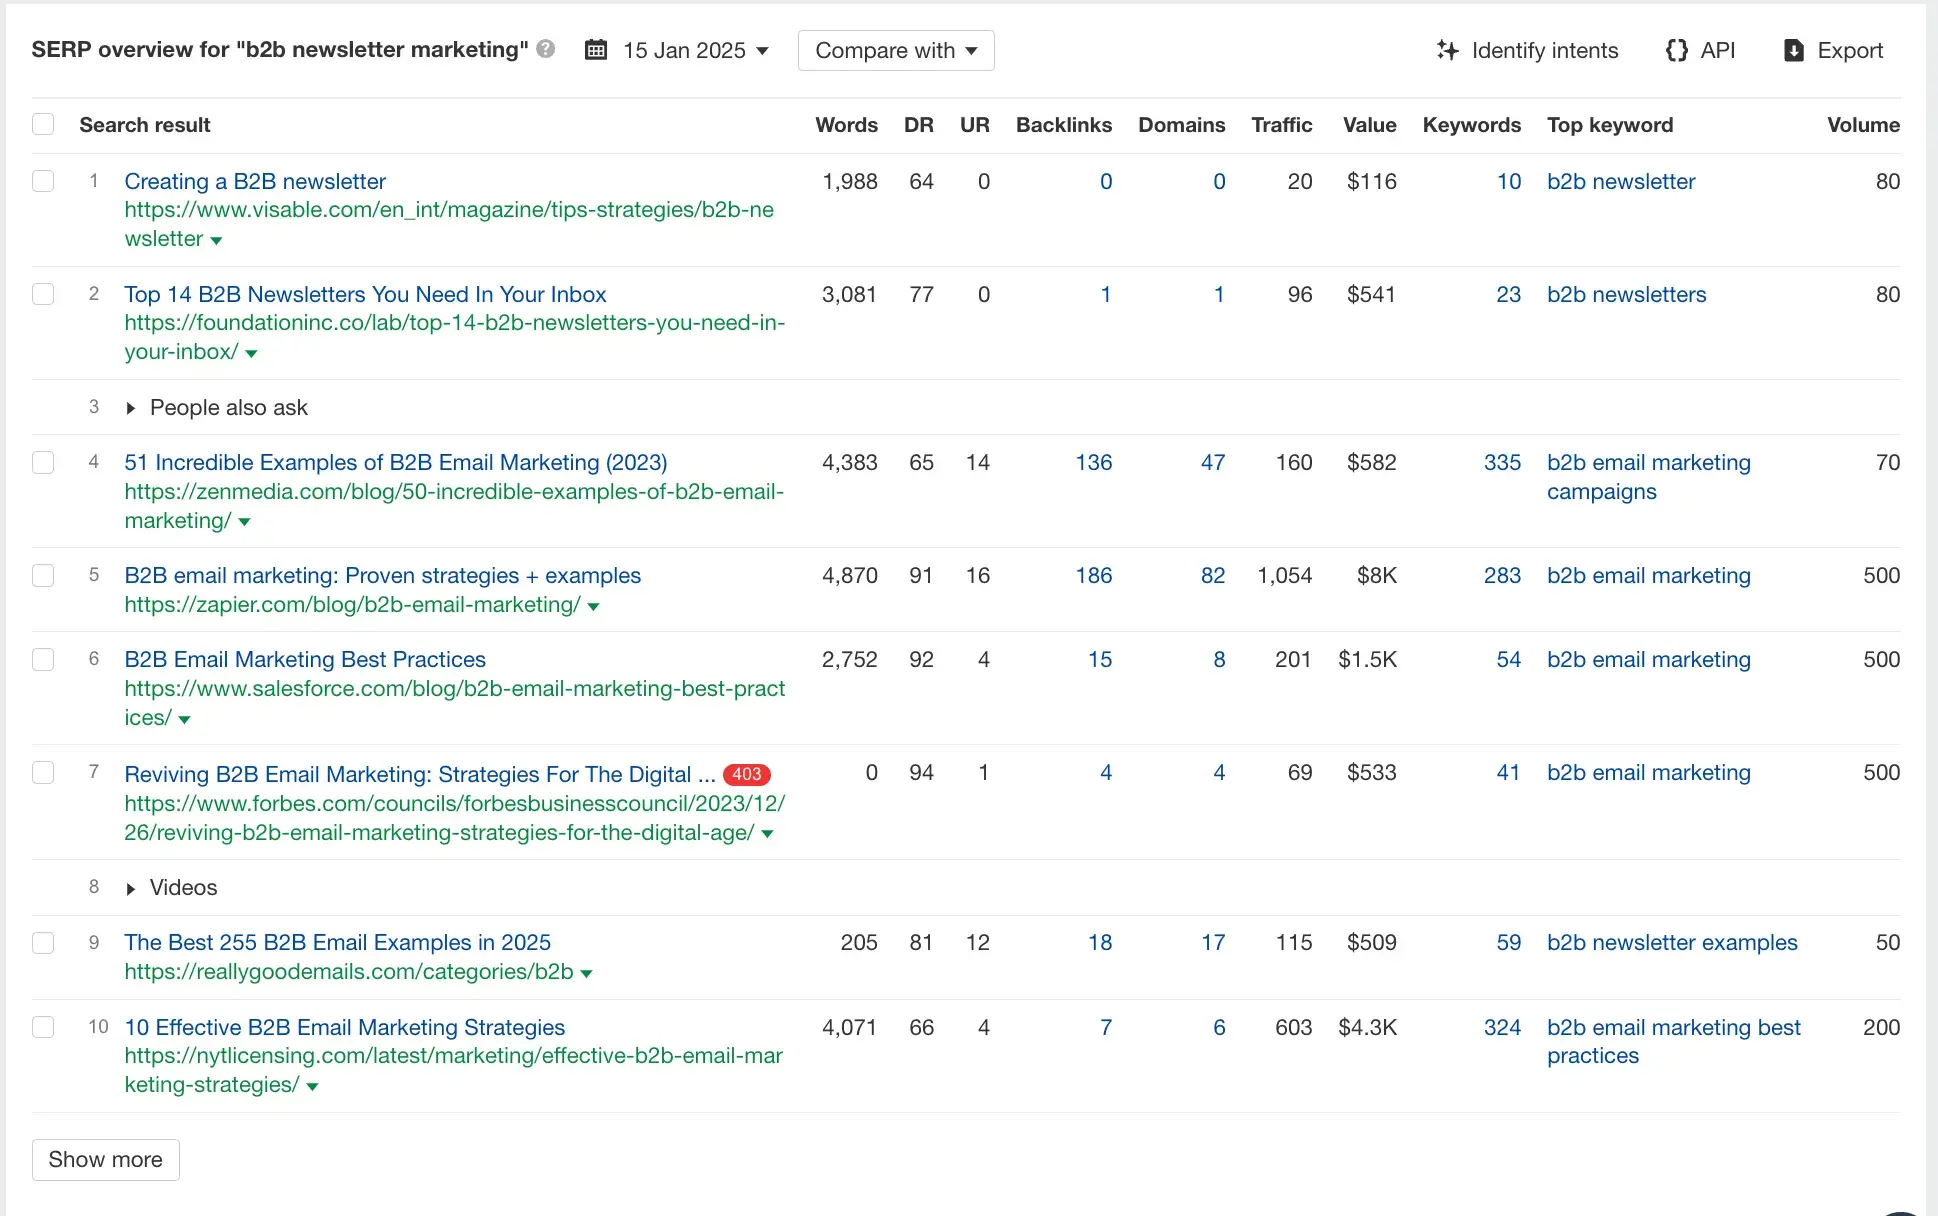Click the Backlinks column header
The width and height of the screenshot is (1938, 1216).
point(1064,125)
